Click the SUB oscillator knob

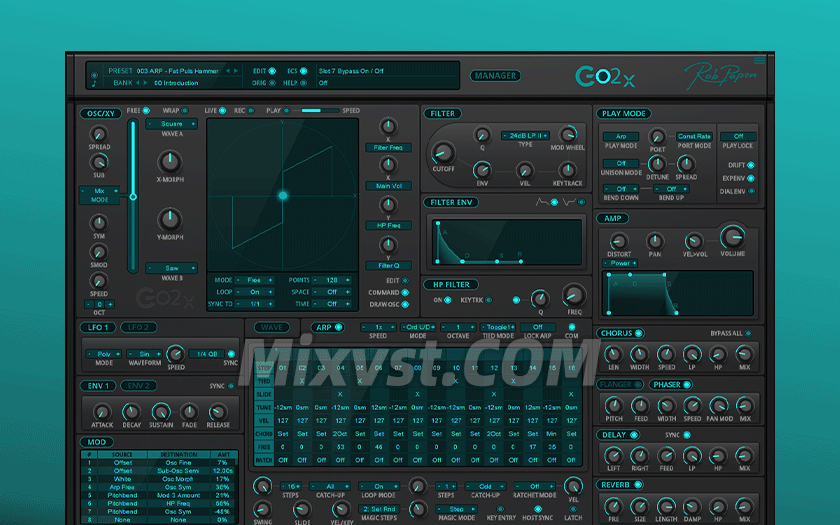point(99,162)
